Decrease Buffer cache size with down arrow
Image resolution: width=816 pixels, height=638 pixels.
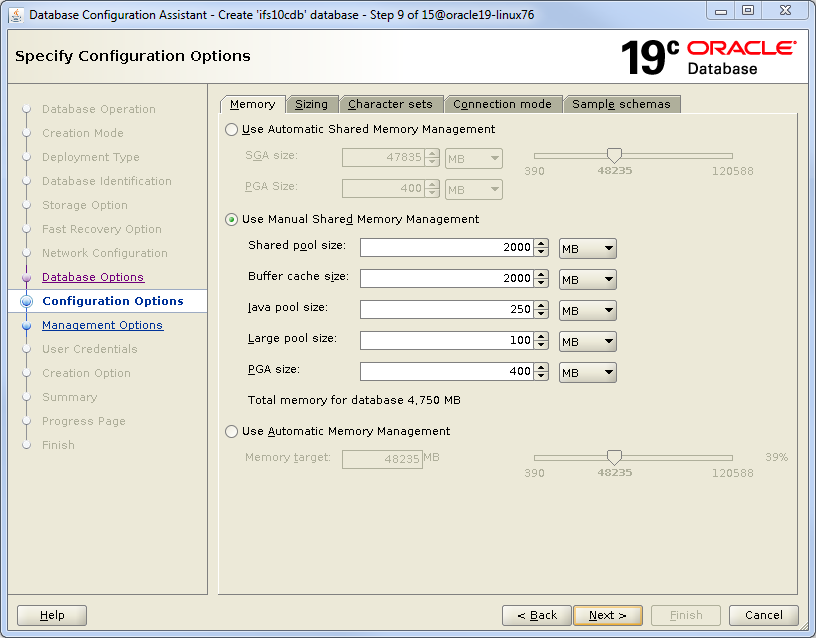point(541,284)
